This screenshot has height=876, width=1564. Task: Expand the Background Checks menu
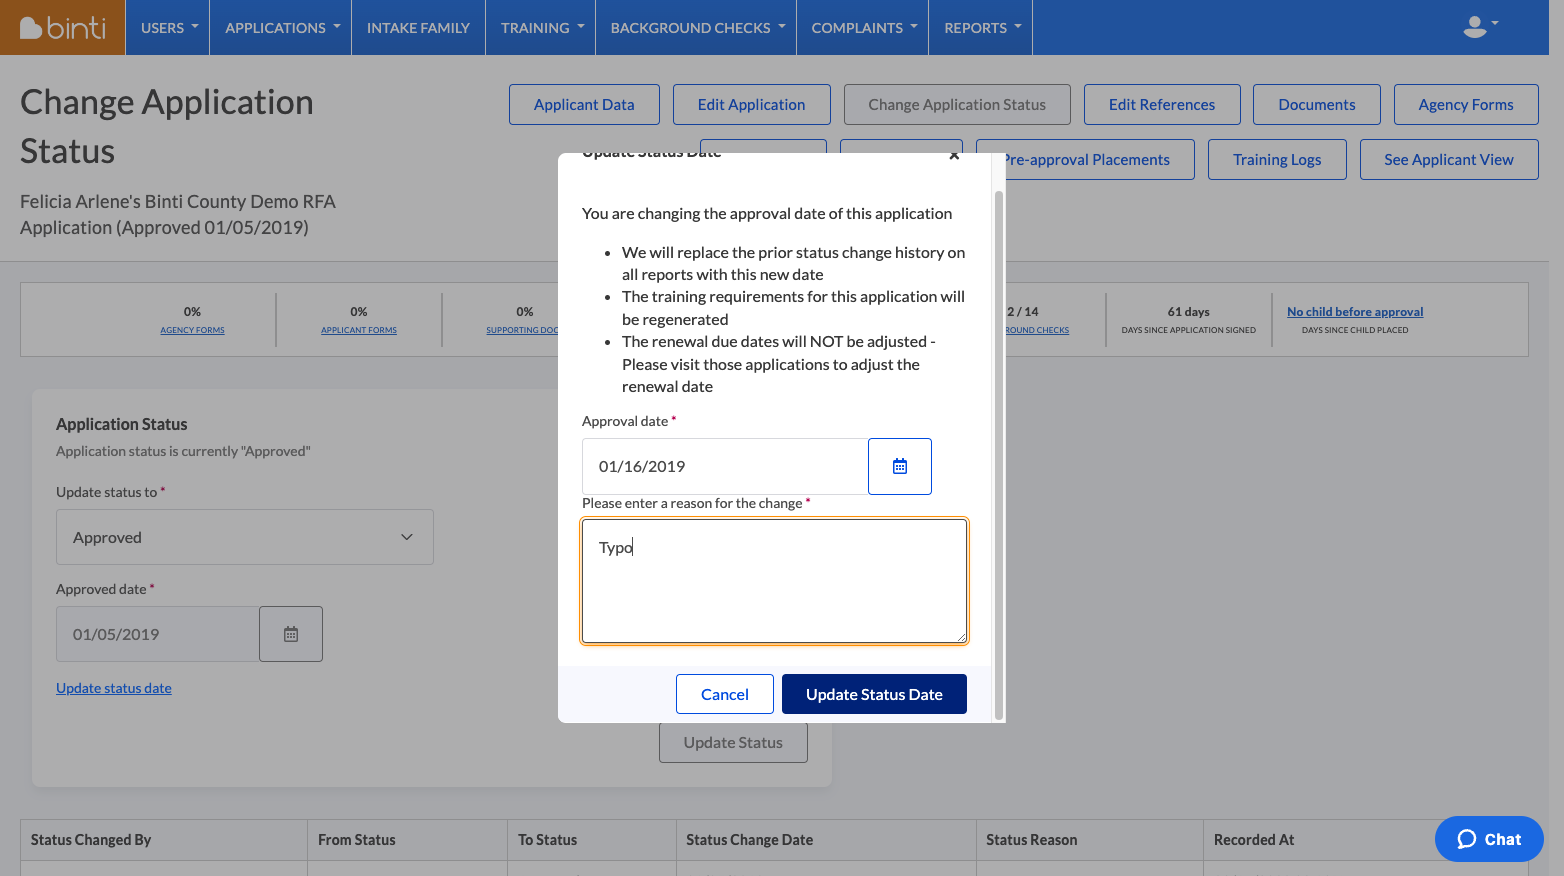(x=696, y=27)
